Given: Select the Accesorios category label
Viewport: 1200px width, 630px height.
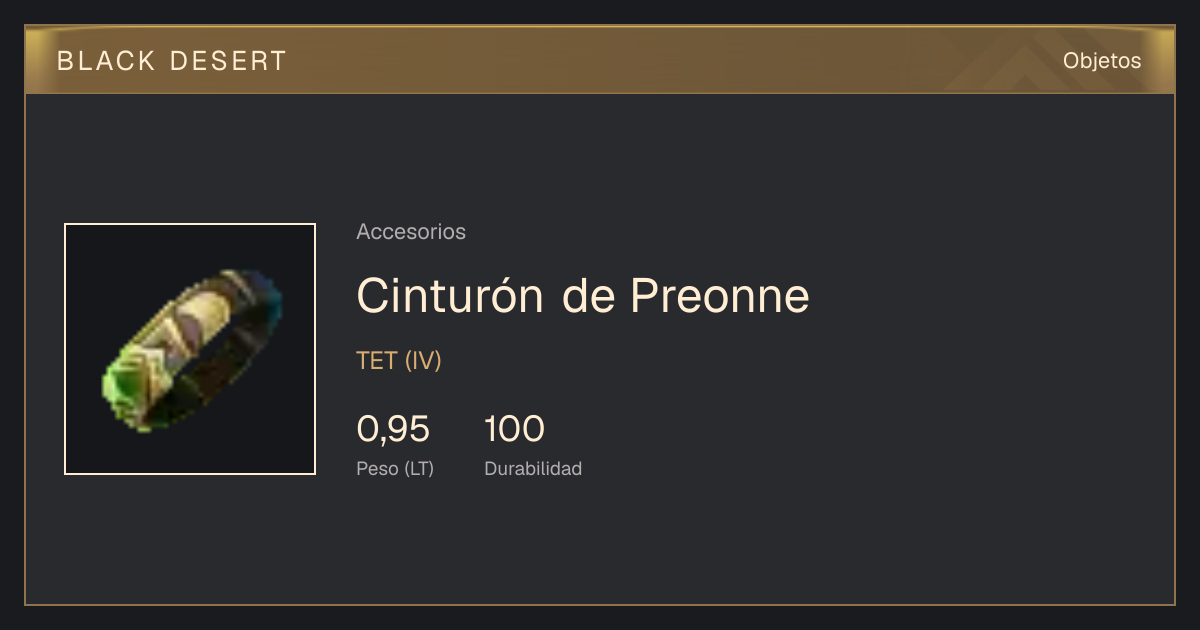Looking at the screenshot, I should click(x=411, y=232).
